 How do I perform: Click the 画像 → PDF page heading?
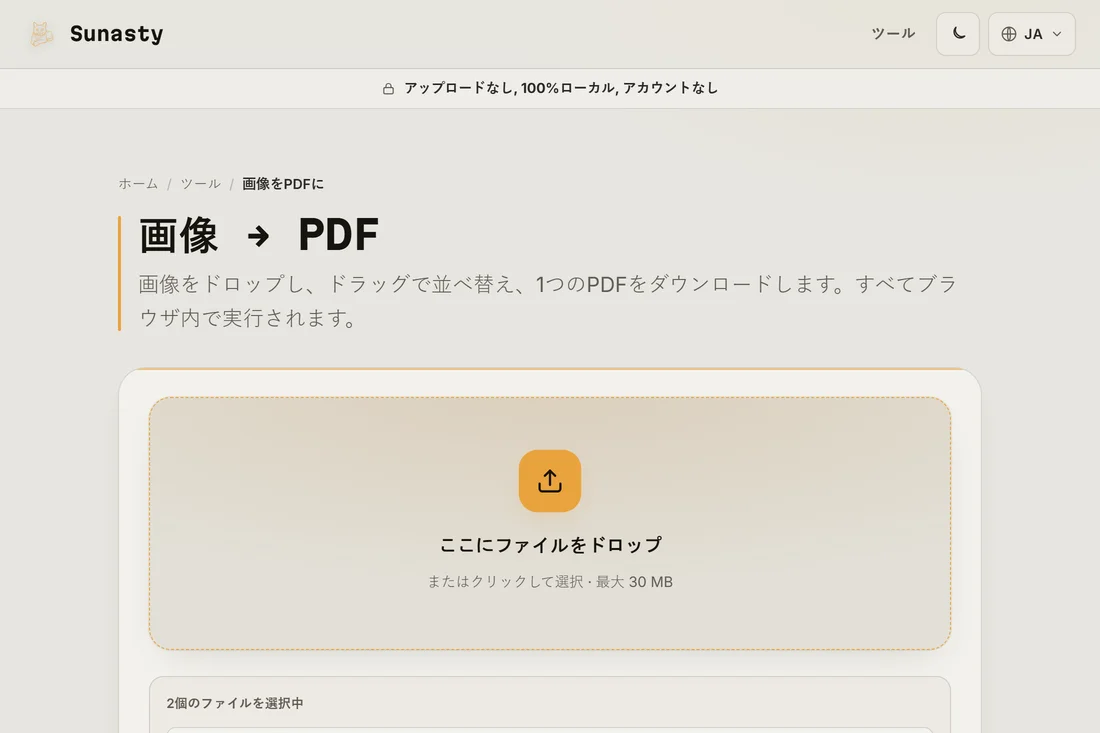[x=259, y=235]
